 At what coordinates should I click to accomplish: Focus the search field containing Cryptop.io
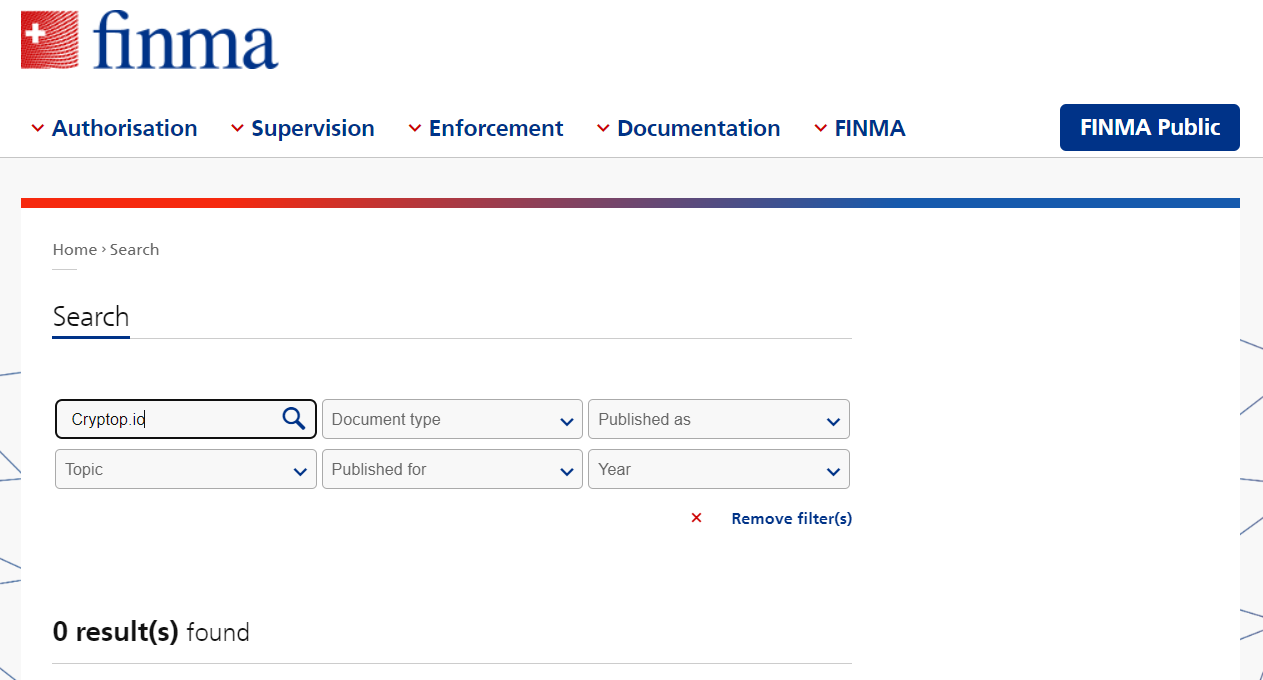pyautogui.click(x=170, y=419)
